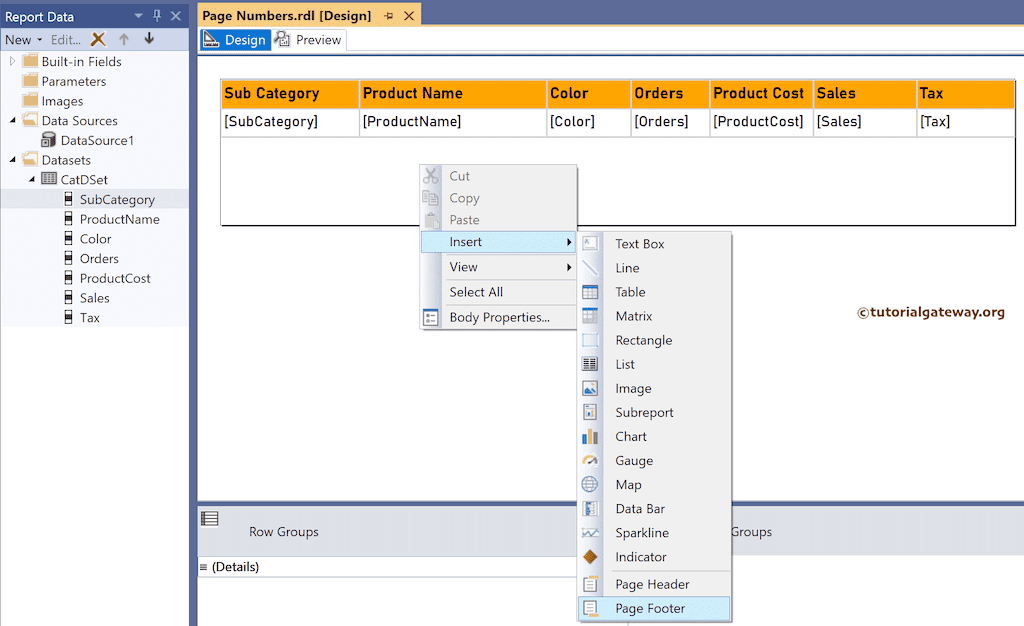The height and width of the screenshot is (626, 1024).
Task: Click the Details row group entry
Action: tap(234, 567)
